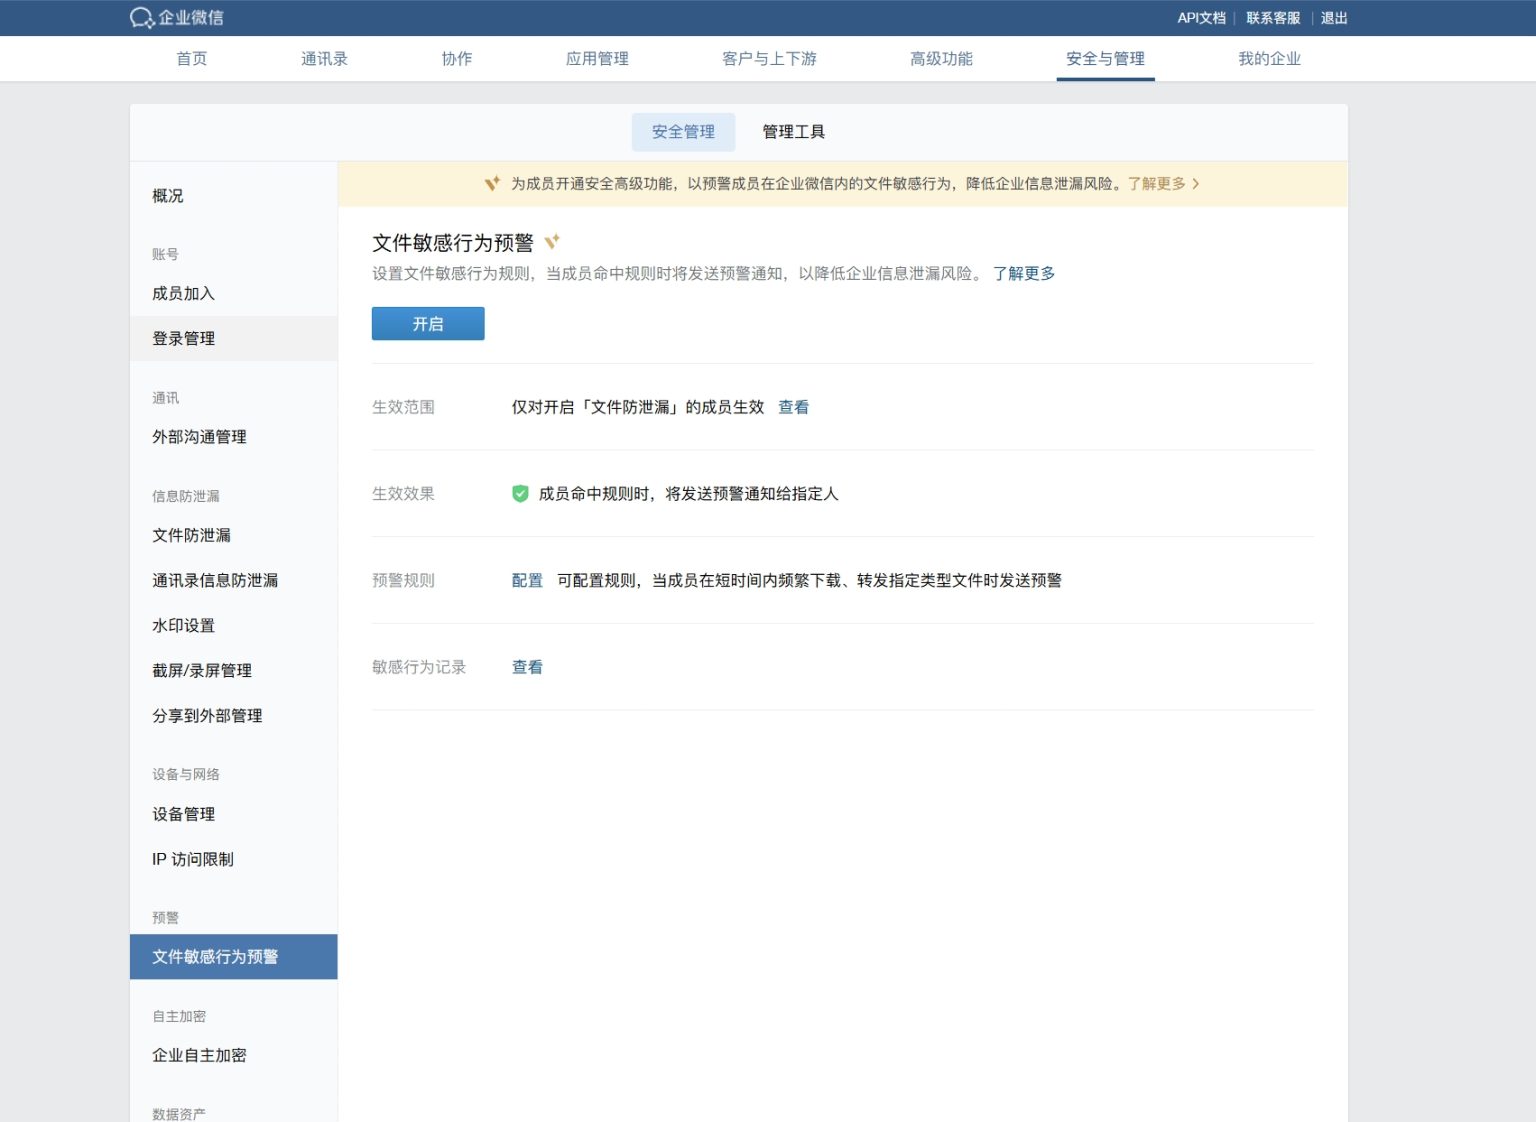View 敏感行为记录 via the 查看 link
This screenshot has height=1122, width=1536.
527,667
